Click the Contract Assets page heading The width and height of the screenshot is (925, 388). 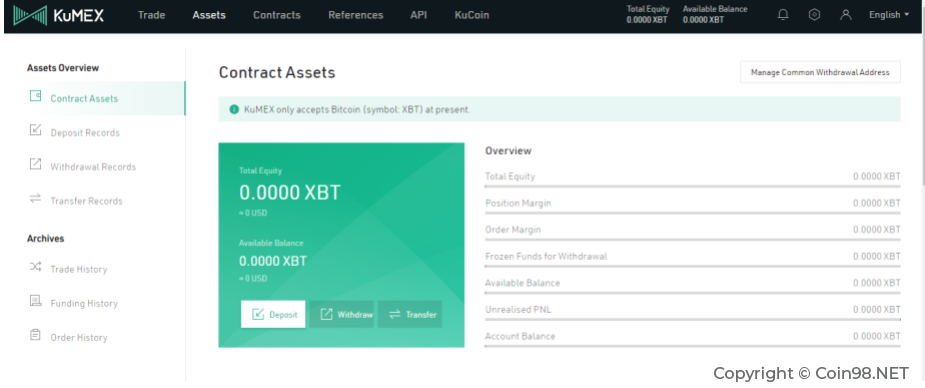277,73
